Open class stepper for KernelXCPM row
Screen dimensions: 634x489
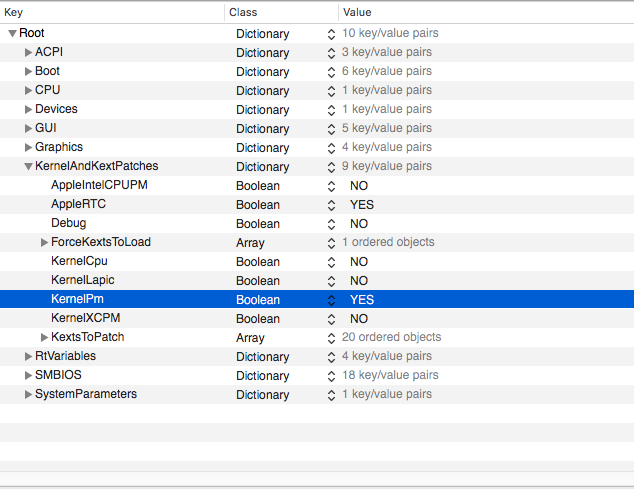[x=331, y=320]
